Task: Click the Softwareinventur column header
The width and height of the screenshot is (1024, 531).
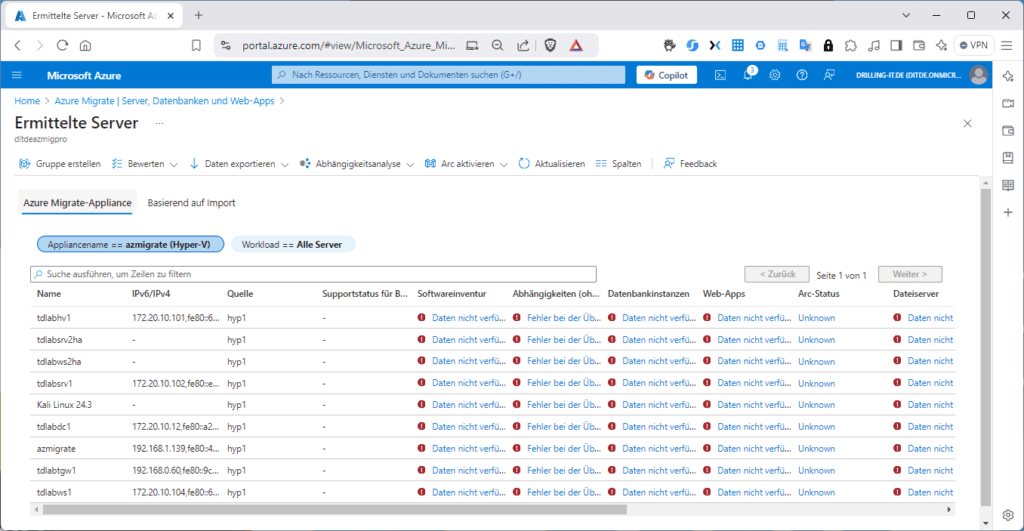Action: click(452, 294)
